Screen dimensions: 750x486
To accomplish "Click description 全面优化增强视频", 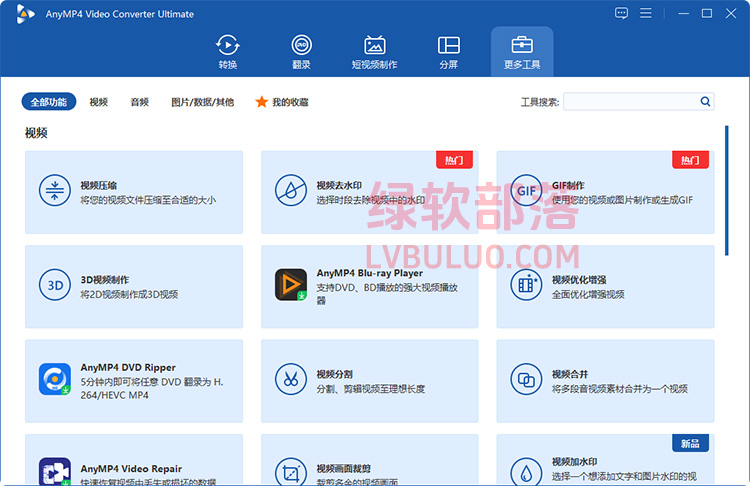I will point(588,294).
